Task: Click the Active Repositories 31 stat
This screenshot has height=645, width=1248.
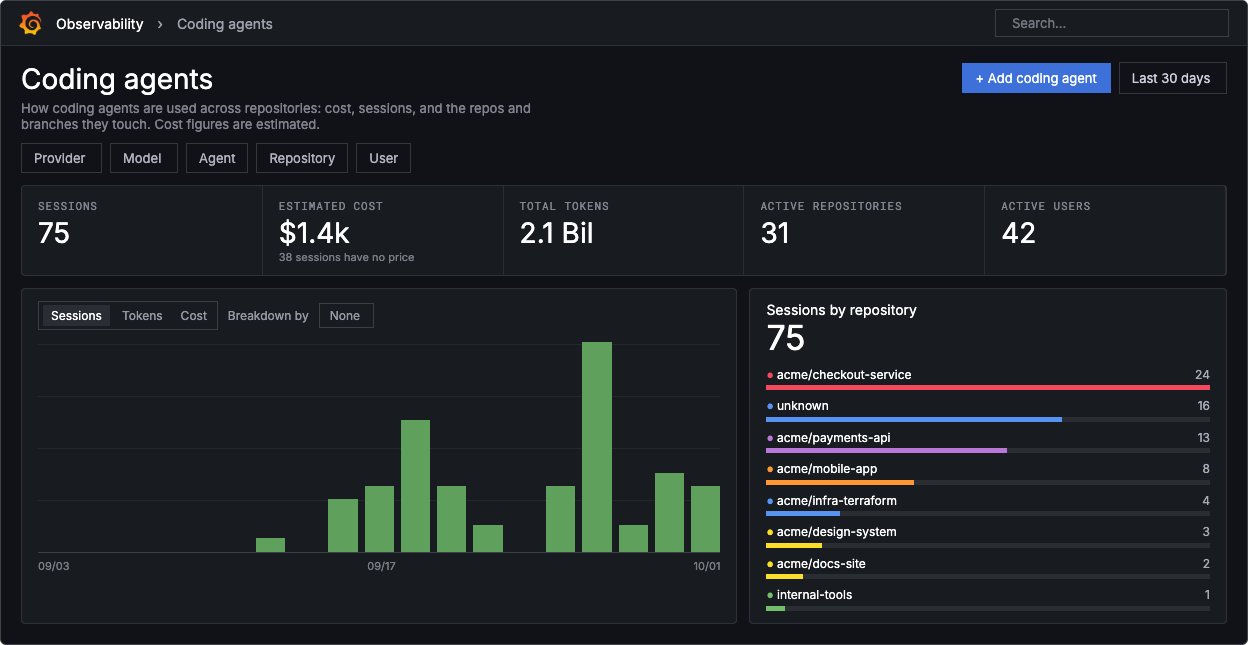Action: point(775,233)
